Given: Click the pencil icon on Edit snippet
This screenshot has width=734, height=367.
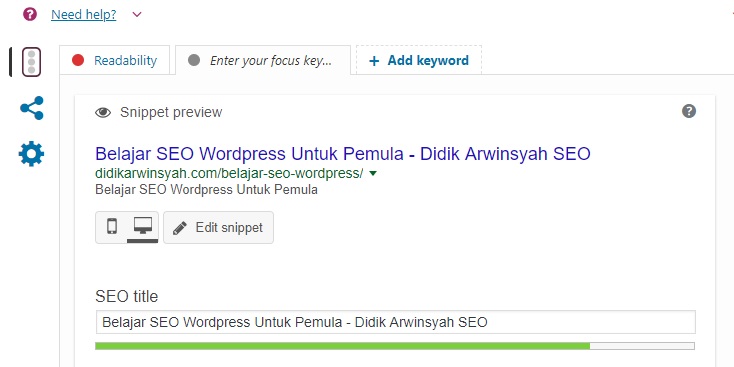Looking at the screenshot, I should 180,228.
